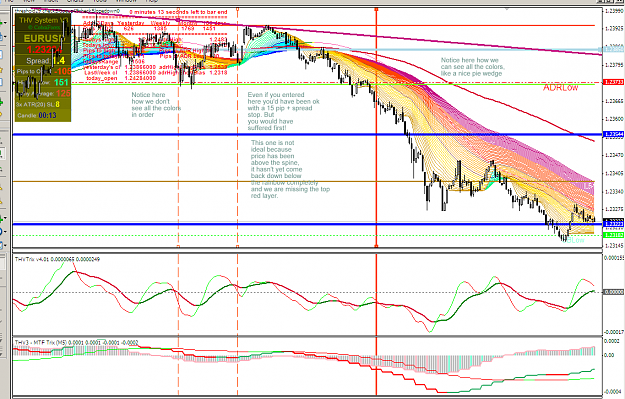Click the 0.0002 scale value in MTF Trix pane
The height and width of the screenshot is (399, 625).
tap(612, 341)
